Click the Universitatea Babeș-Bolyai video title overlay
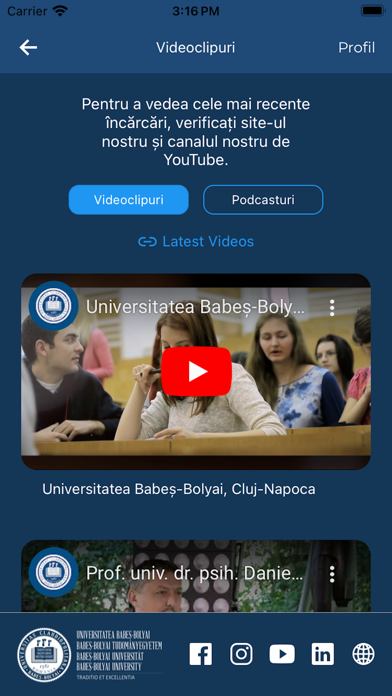The width and height of the screenshot is (392, 696). pyautogui.click(x=195, y=307)
